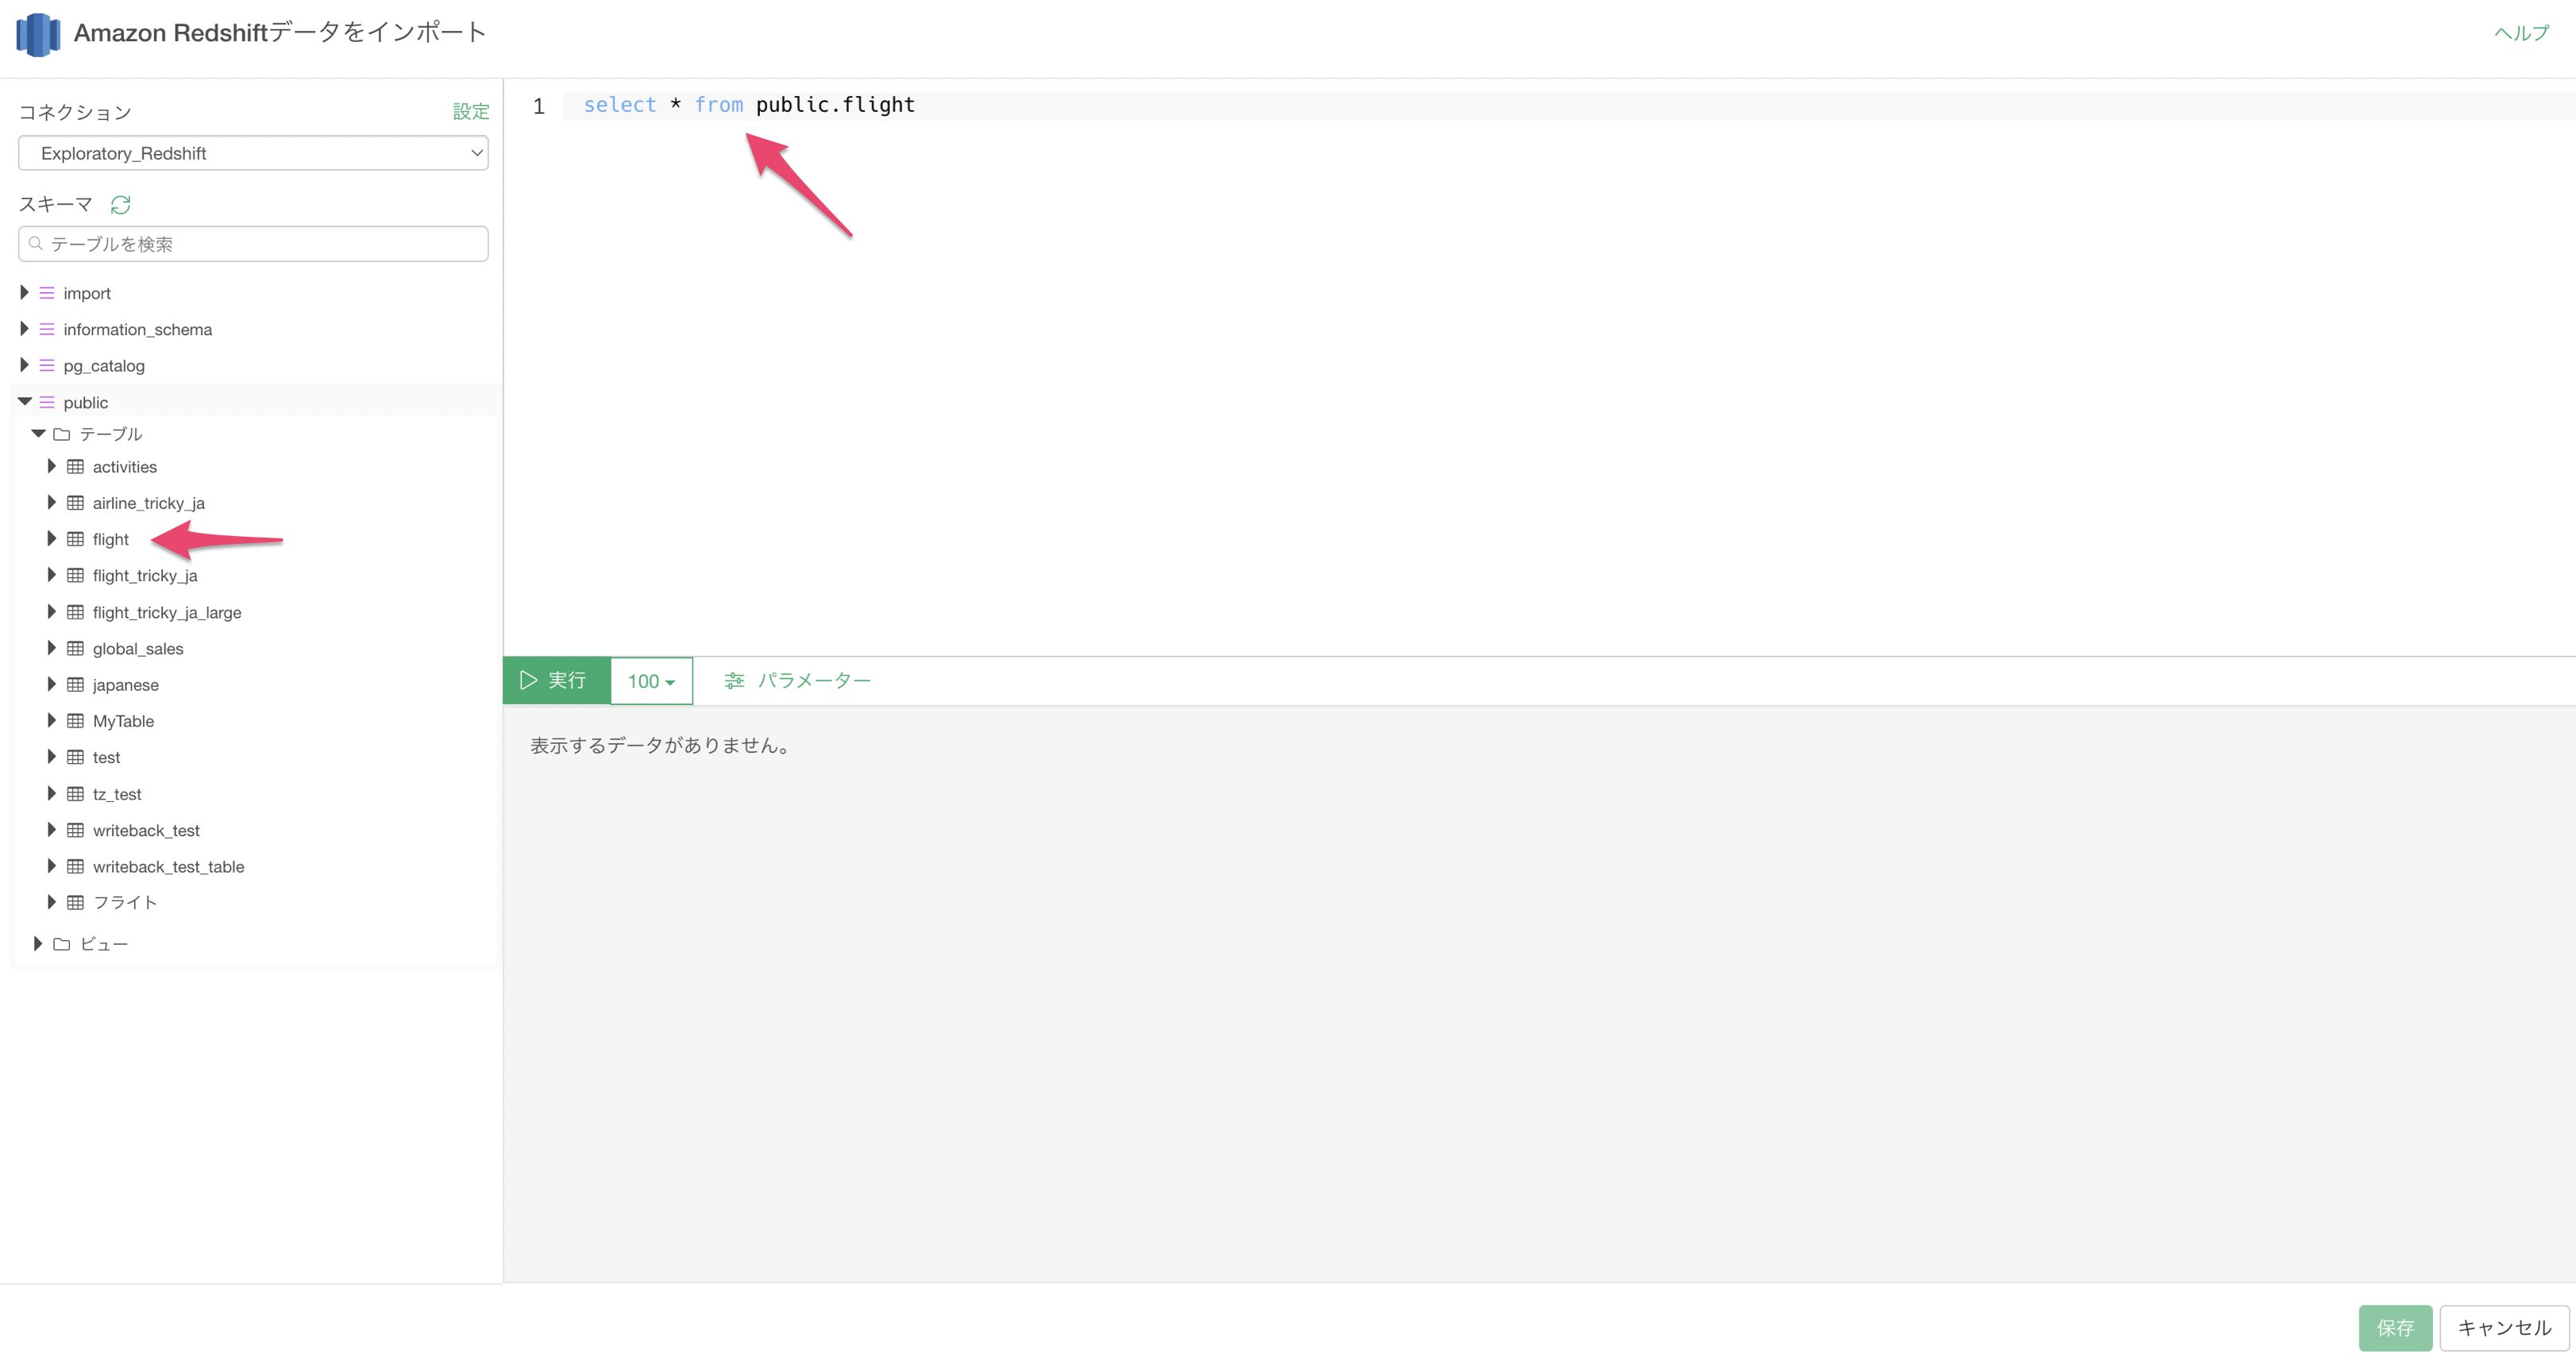Click the 保存 save button
The image size is (2576, 1361).
tap(2395, 1328)
